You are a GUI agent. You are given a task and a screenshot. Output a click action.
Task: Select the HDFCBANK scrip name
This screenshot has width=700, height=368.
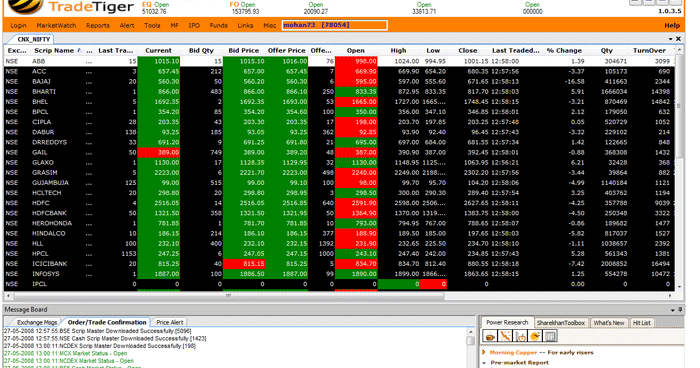click(49, 213)
